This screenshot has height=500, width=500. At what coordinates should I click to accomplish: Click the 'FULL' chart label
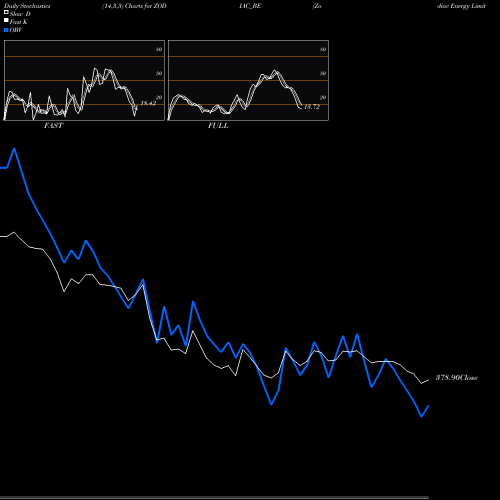click(218, 126)
